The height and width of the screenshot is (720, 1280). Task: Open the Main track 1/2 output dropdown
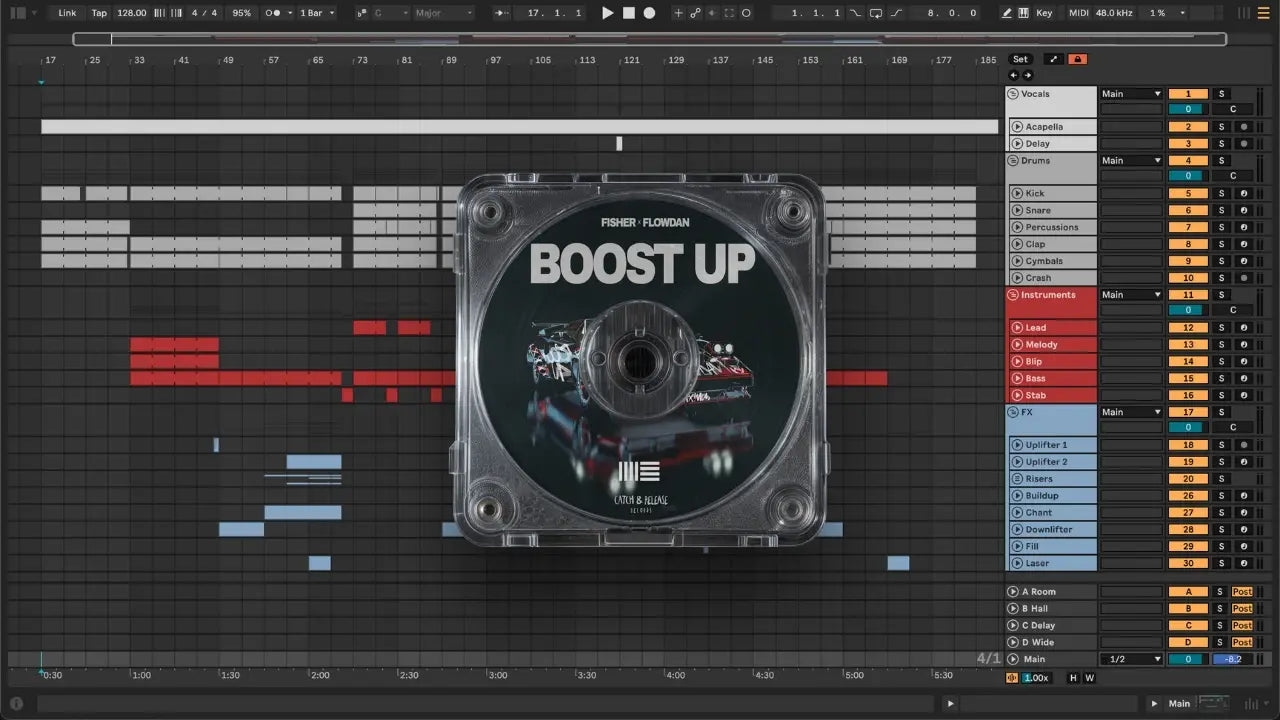coord(1131,659)
